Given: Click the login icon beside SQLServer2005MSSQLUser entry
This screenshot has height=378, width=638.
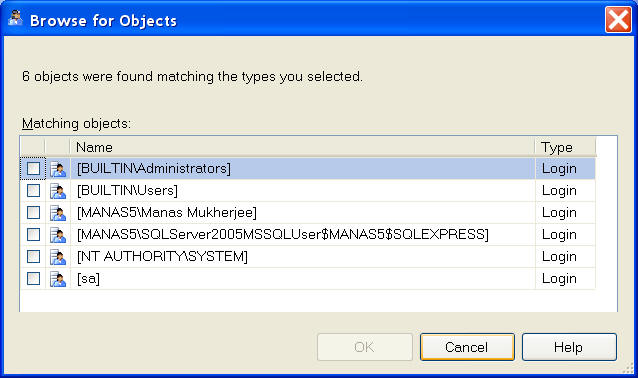Looking at the screenshot, I should click(x=58, y=235).
